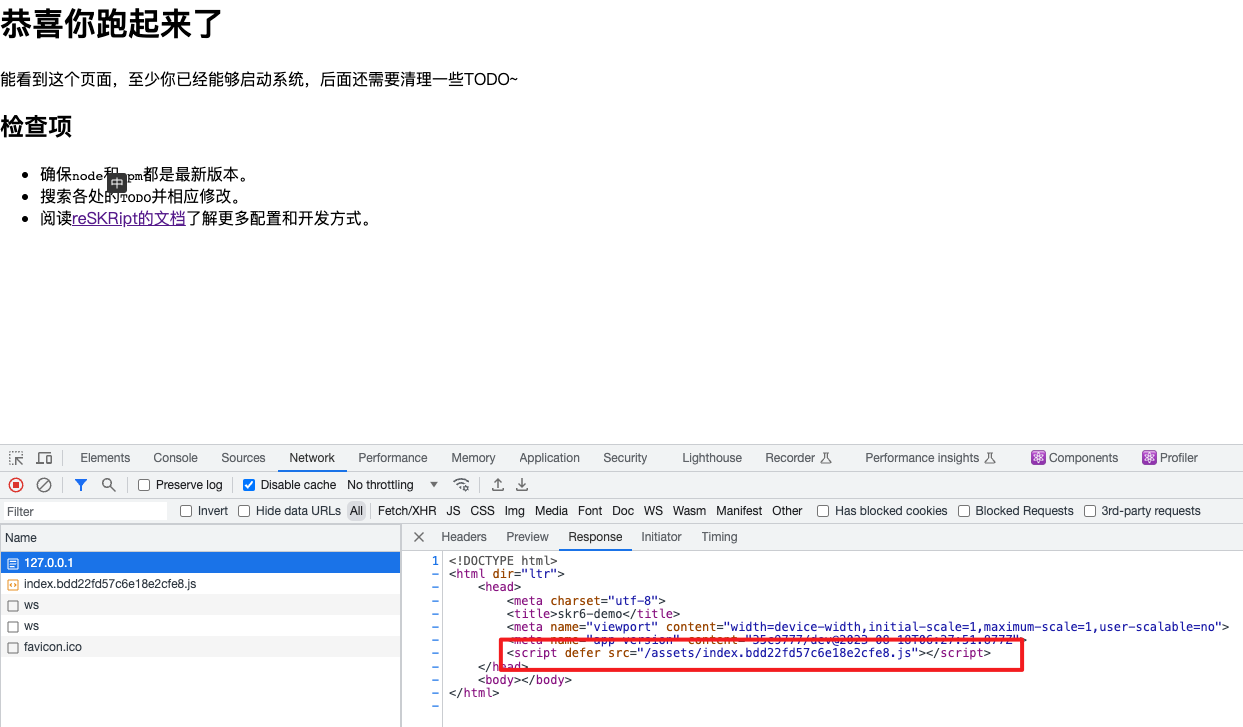Image resolution: width=1243 pixels, height=727 pixels.
Task: Open the Performance tab
Action: (393, 458)
